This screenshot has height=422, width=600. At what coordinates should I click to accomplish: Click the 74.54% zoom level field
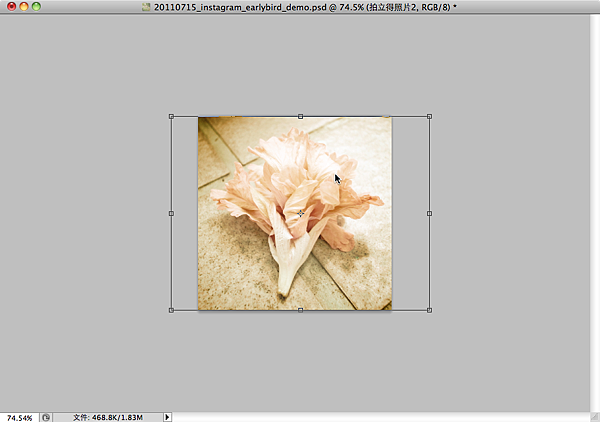tap(19, 416)
